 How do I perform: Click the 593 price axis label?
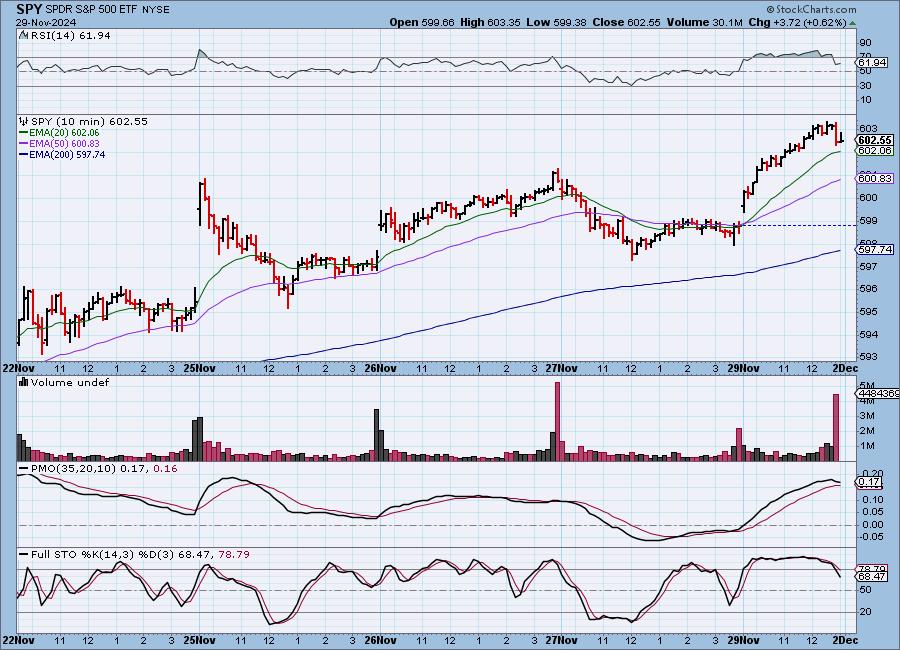pyautogui.click(x=868, y=357)
